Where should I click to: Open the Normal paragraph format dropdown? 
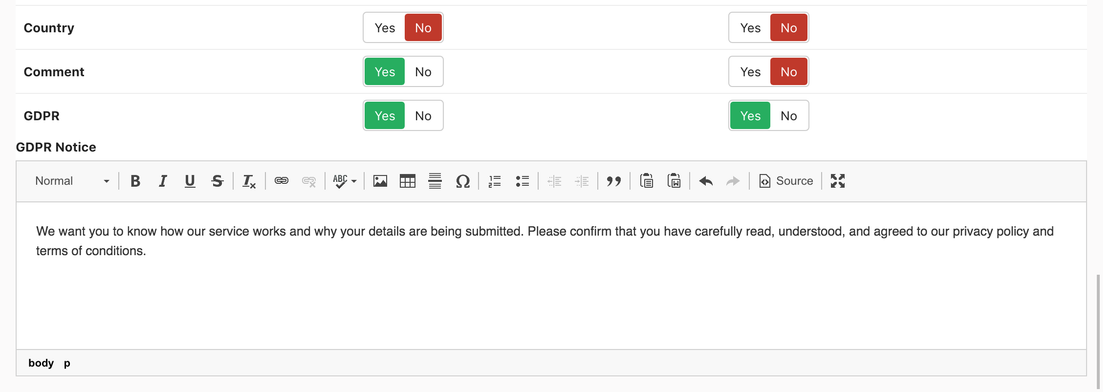pyautogui.click(x=72, y=181)
